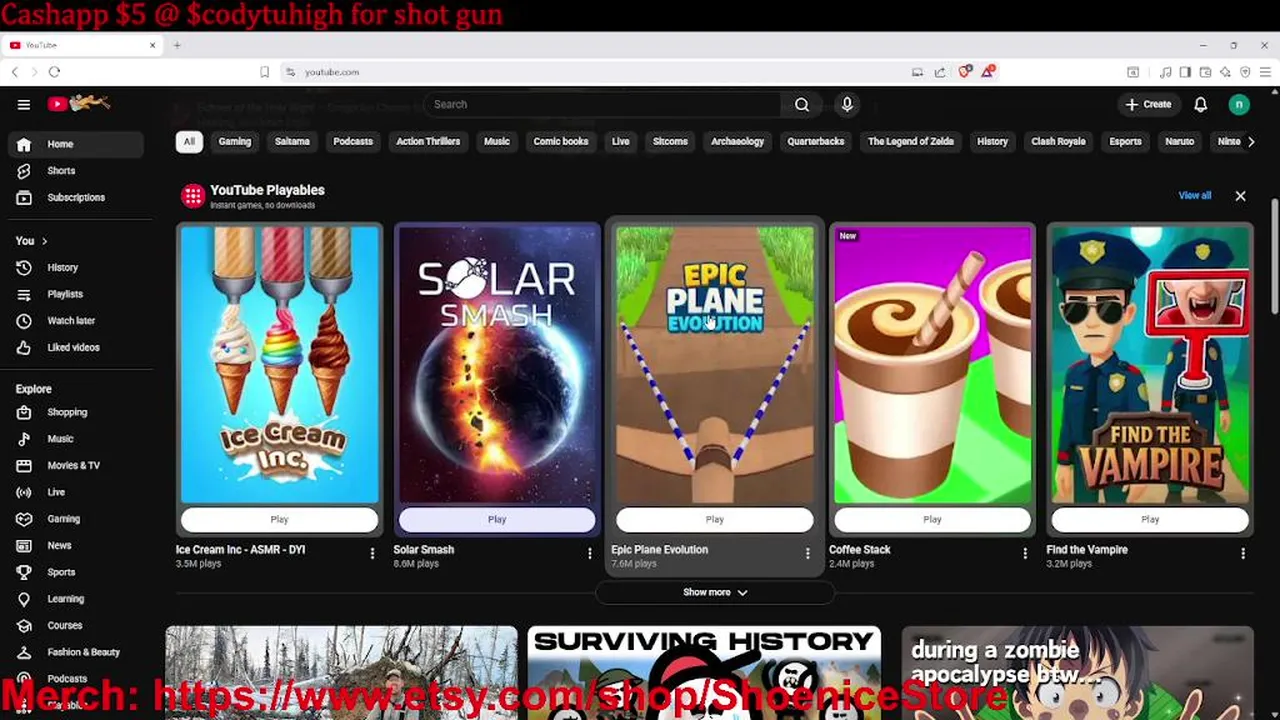Screen dimensions: 1280x720
Task: Bookmark the page from the address bar
Action: [264, 72]
